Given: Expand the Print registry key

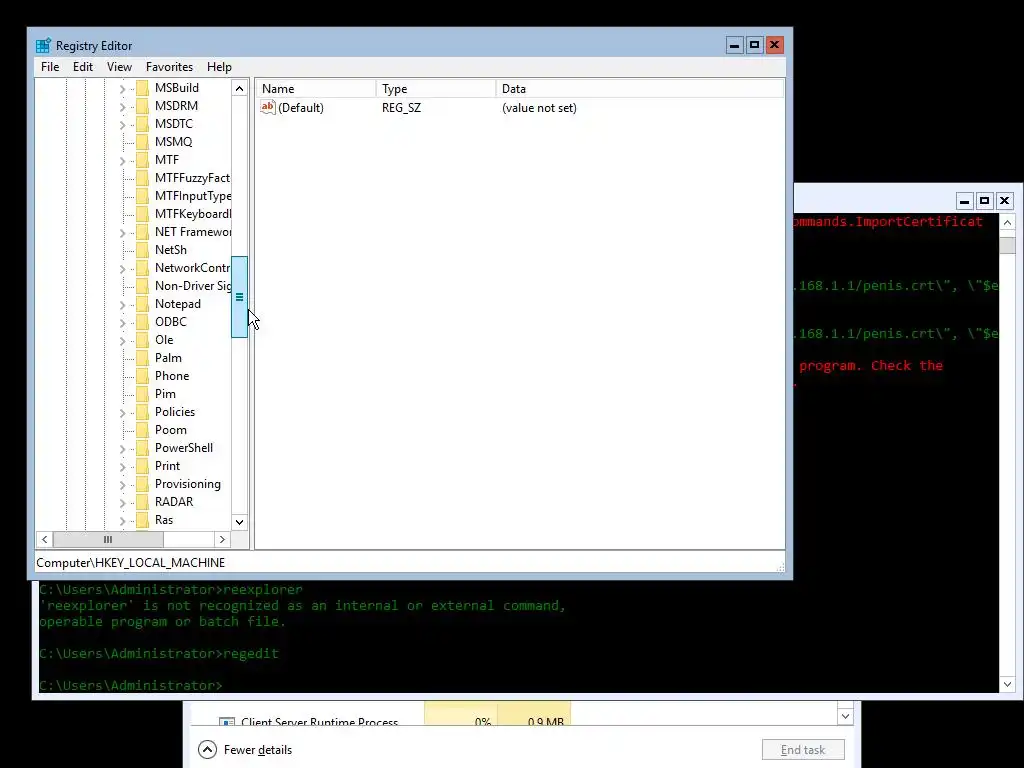Looking at the screenshot, I should click(122, 467).
